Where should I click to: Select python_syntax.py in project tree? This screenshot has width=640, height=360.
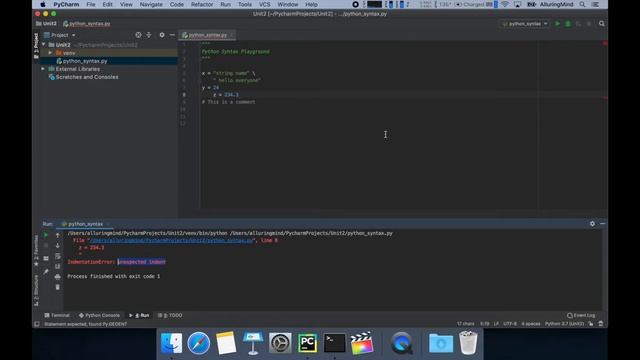85,61
